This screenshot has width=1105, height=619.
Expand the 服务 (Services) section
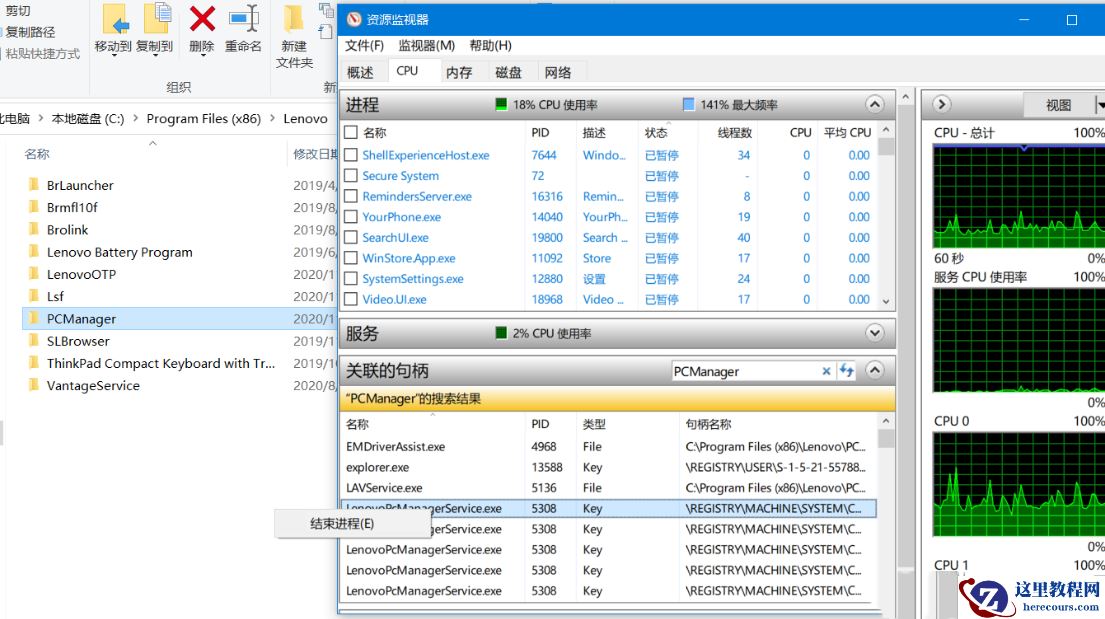pos(874,333)
